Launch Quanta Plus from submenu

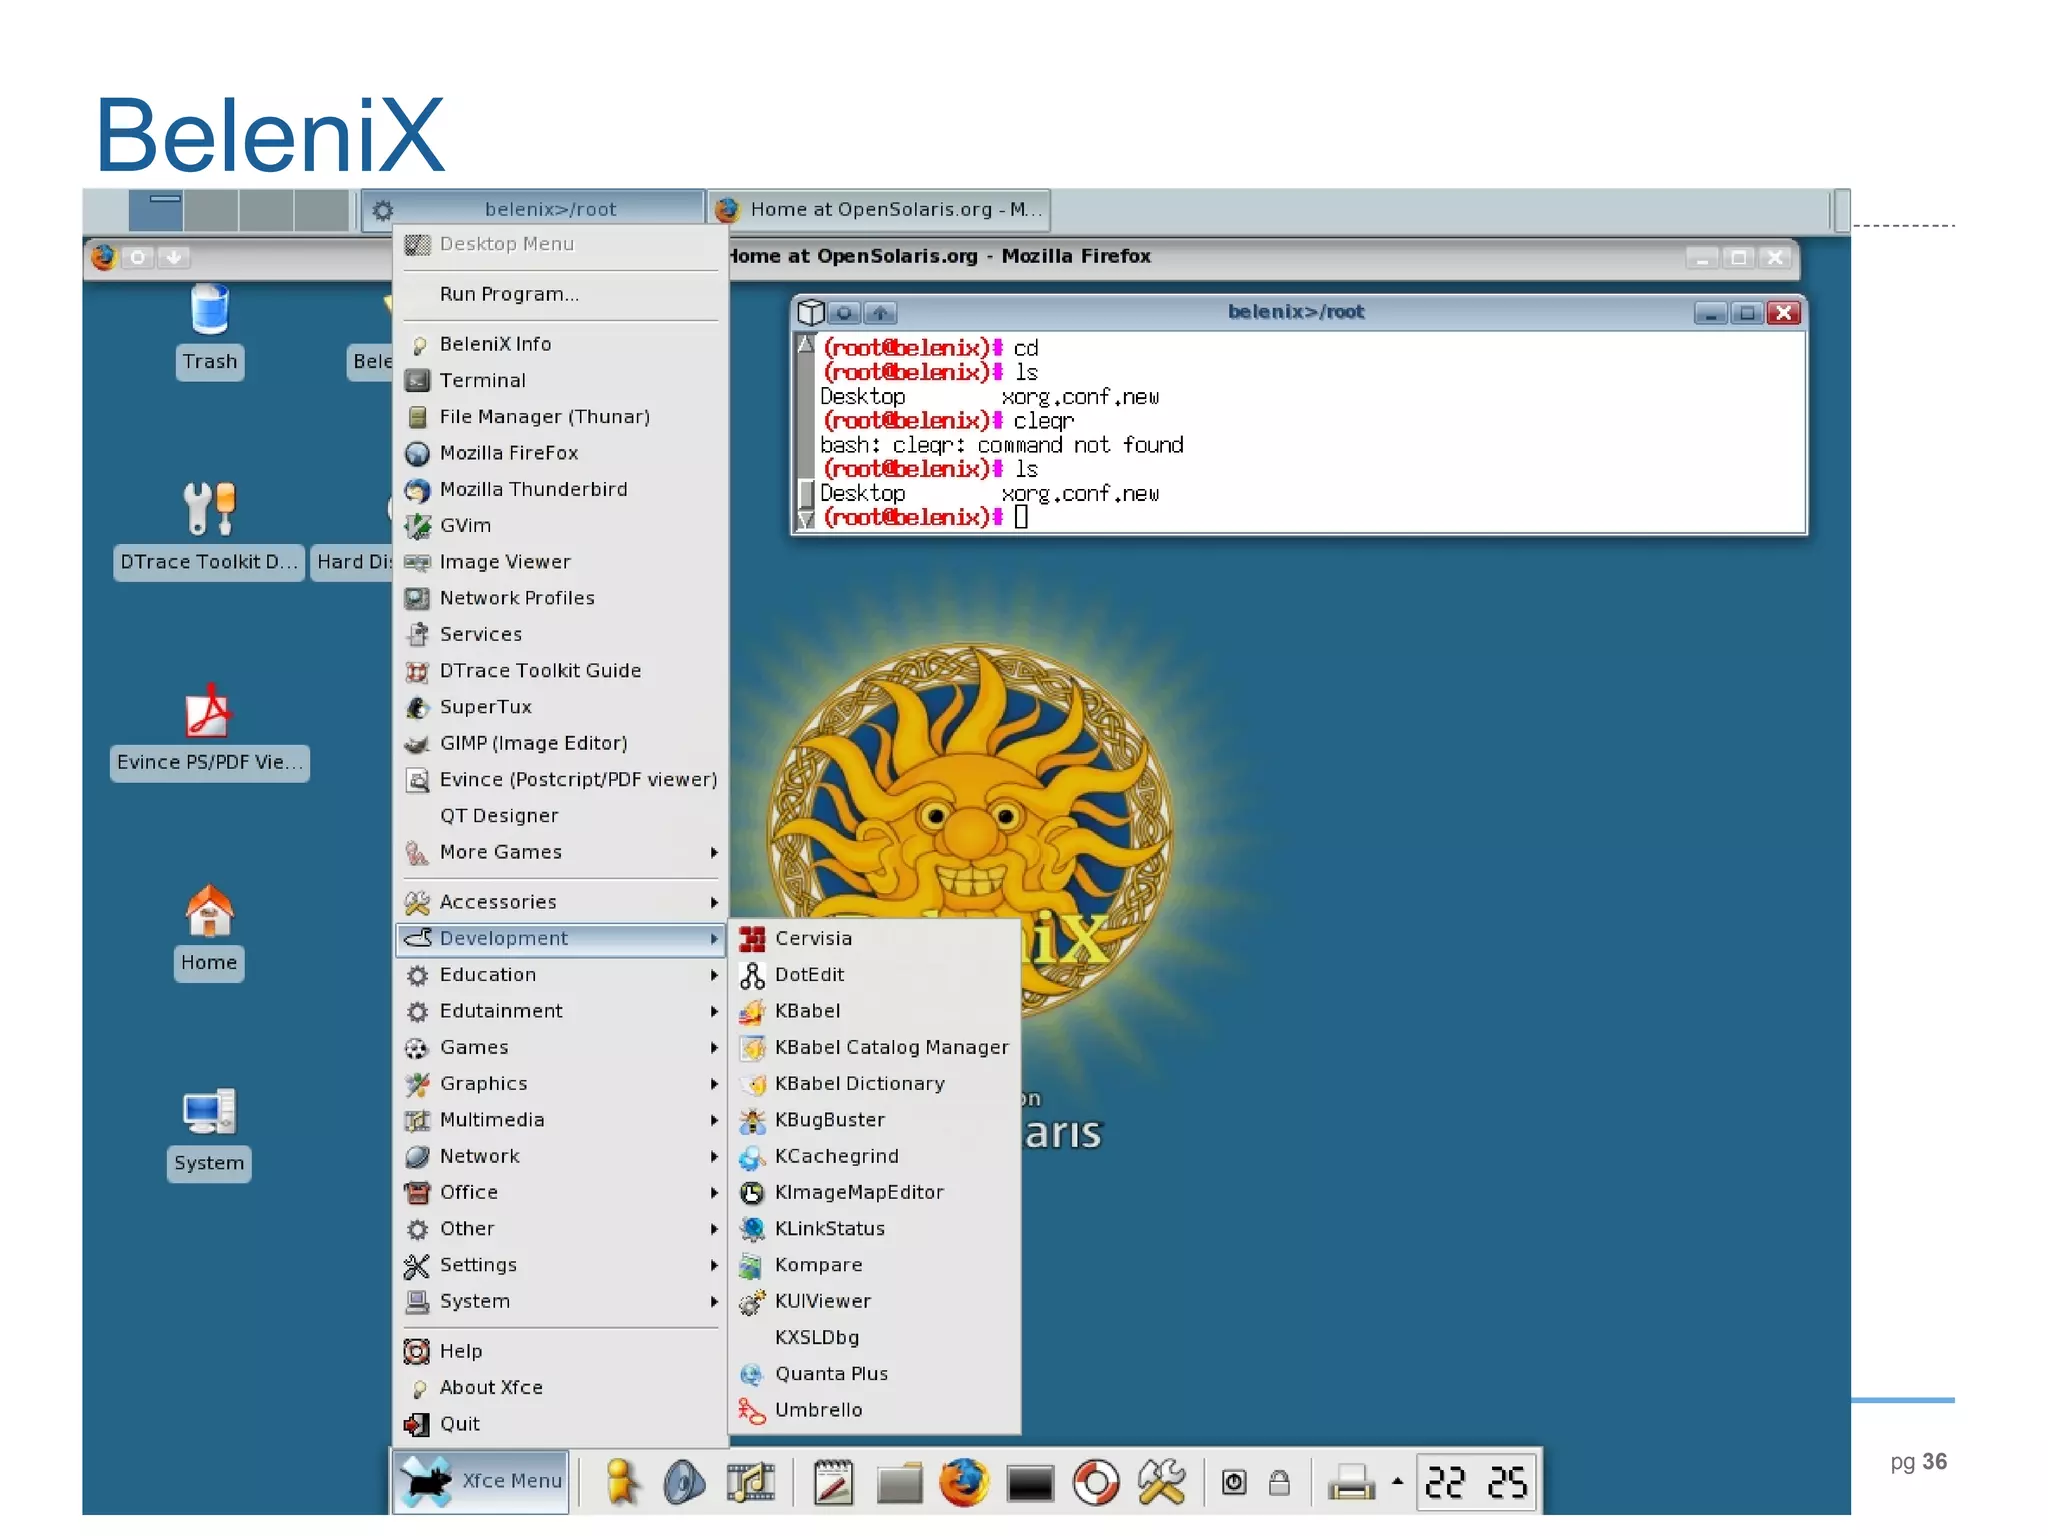[875, 1374]
